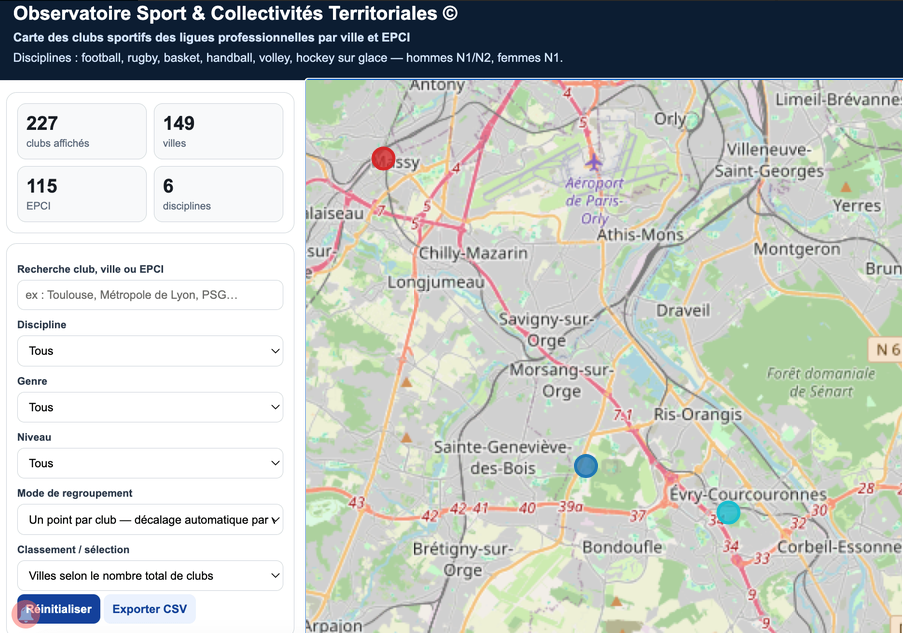Click the Bondoufle map label
Screen dimensions: 903x633
(622, 547)
